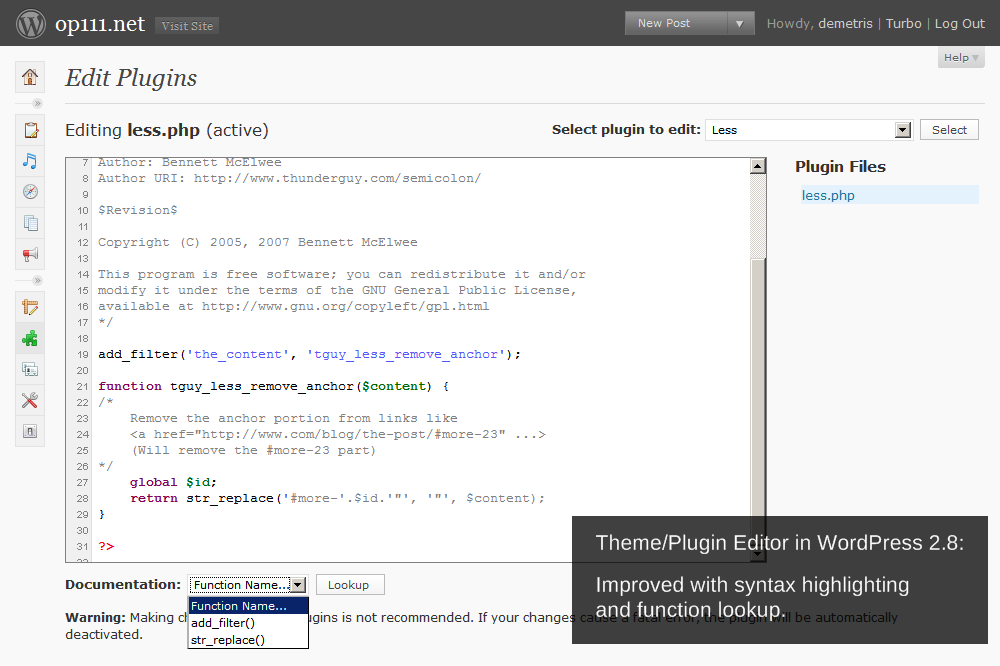The width and height of the screenshot is (1000, 666).
Task: Click the New Post button
Action: [676, 24]
